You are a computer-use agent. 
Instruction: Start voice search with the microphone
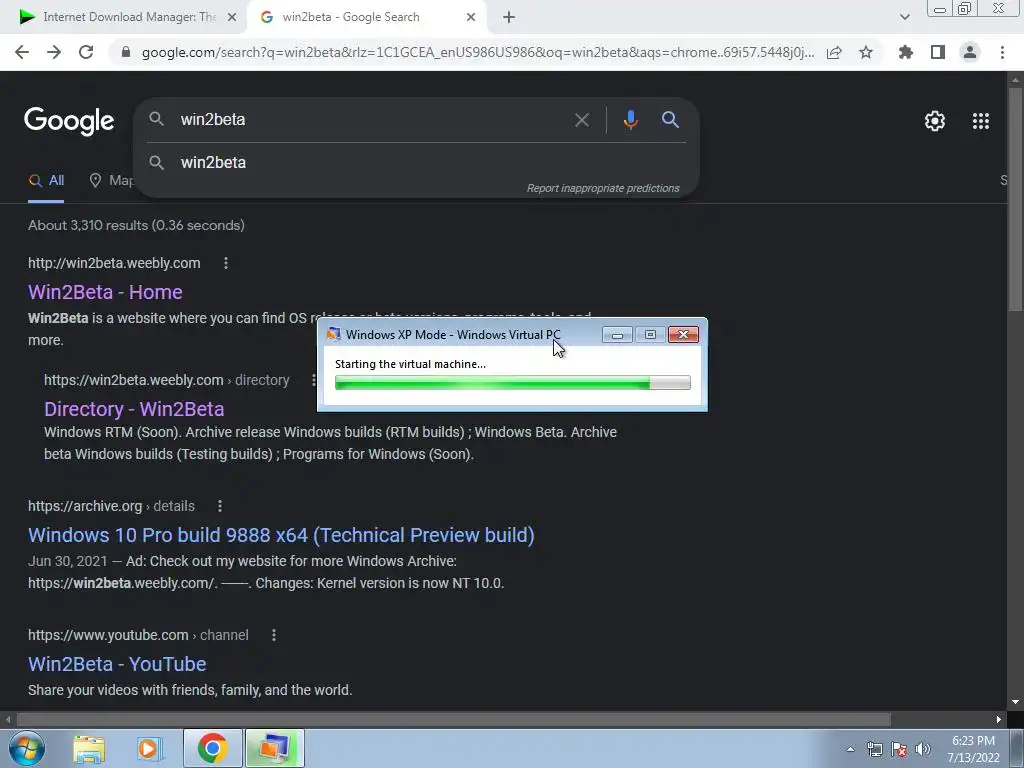(630, 120)
